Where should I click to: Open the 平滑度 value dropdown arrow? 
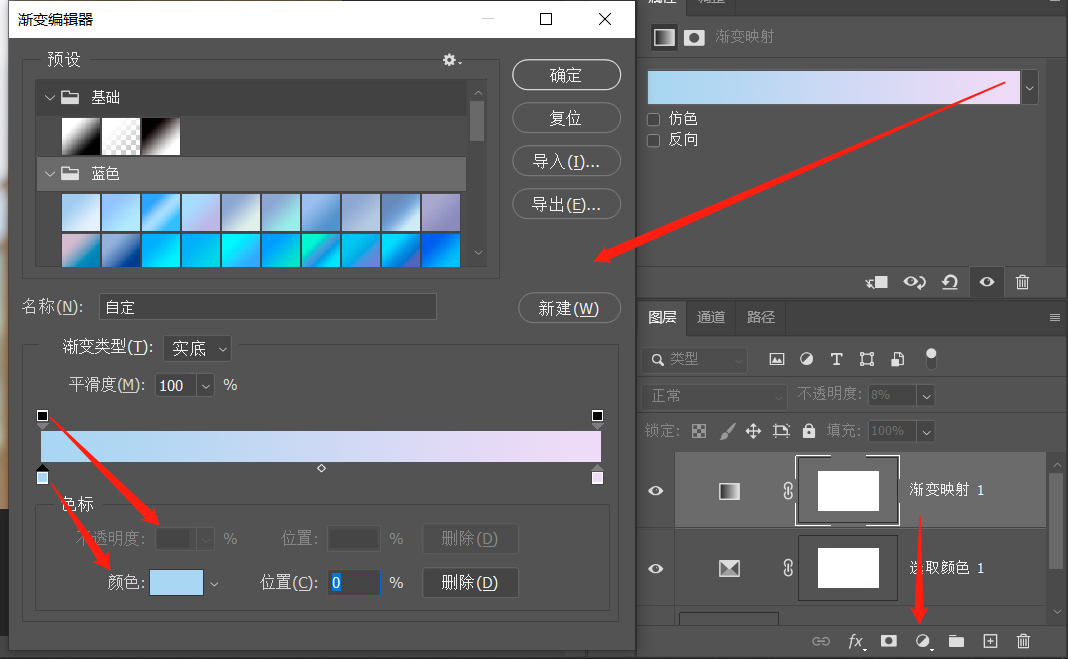point(206,385)
